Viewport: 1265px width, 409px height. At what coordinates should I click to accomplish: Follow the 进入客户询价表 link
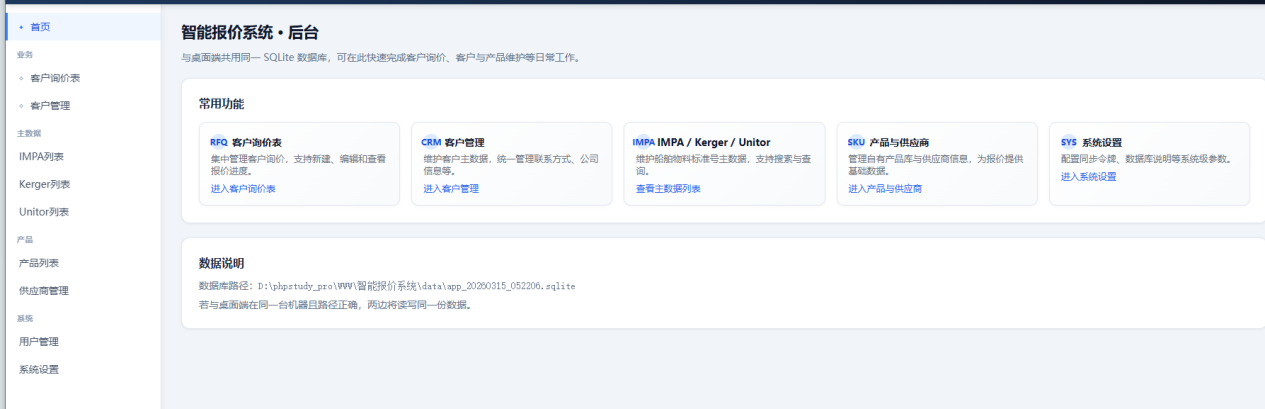(x=243, y=188)
